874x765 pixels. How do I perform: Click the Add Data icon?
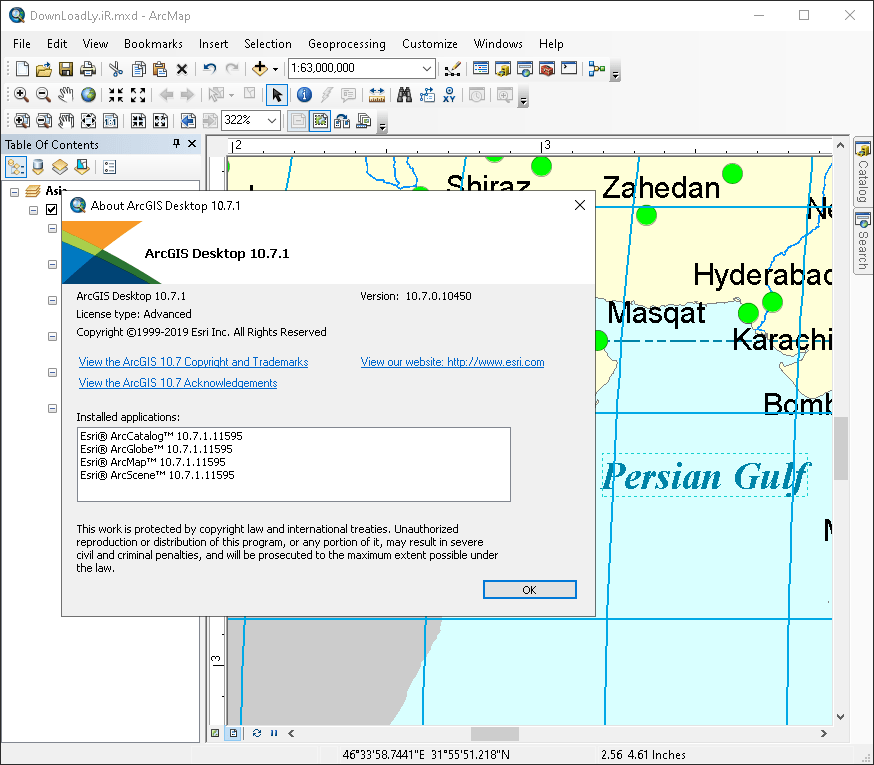[260, 69]
